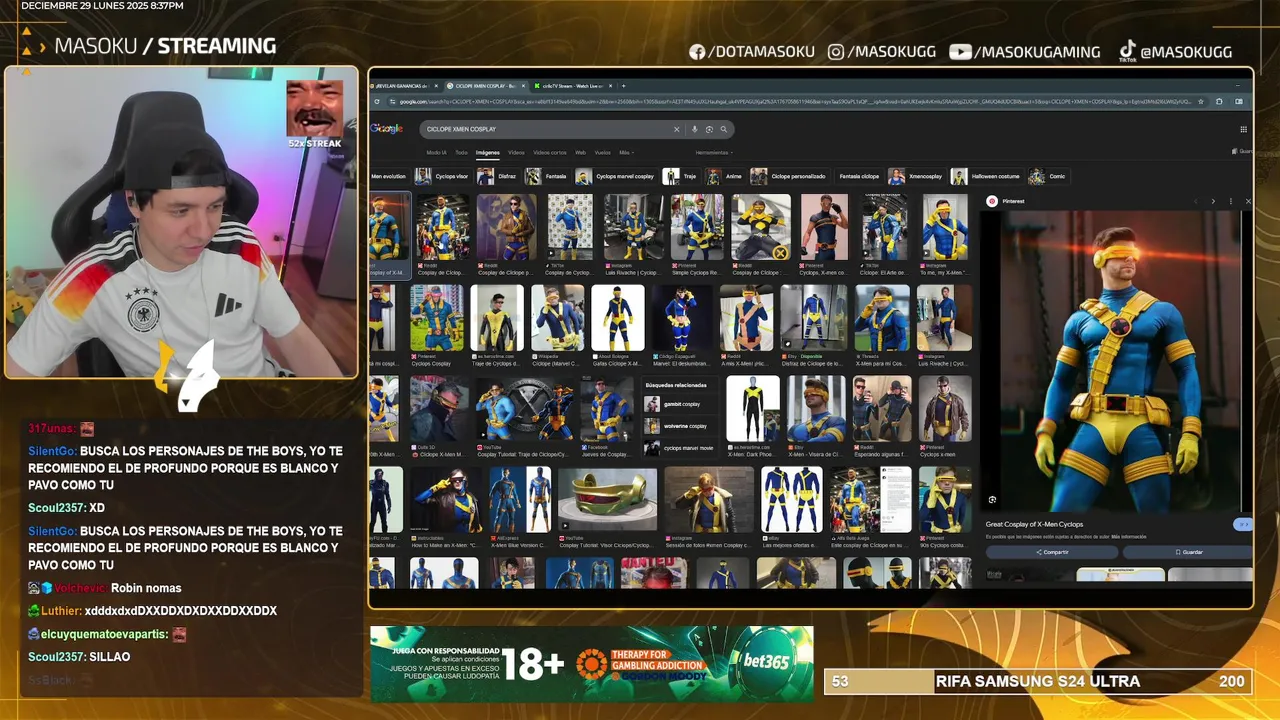This screenshot has width=1280, height=720.
Task: Click the Pinterest source icon in preview
Action: pyautogui.click(x=992, y=201)
